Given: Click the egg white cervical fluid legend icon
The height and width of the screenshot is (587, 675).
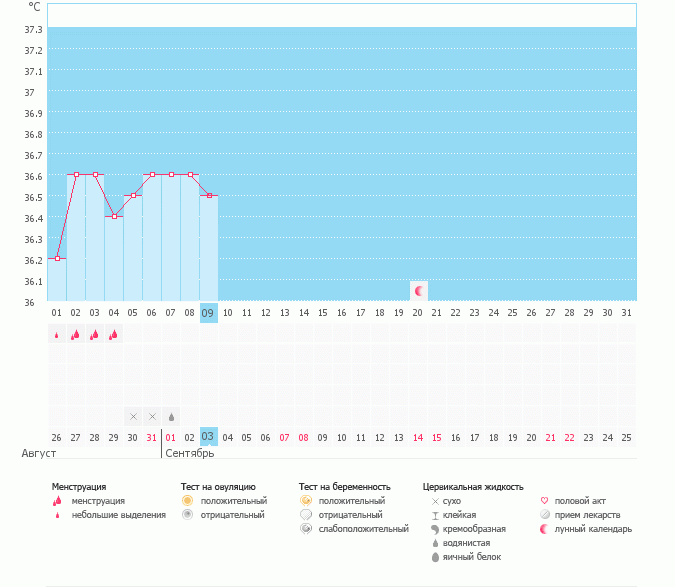Looking at the screenshot, I should 435,556.
